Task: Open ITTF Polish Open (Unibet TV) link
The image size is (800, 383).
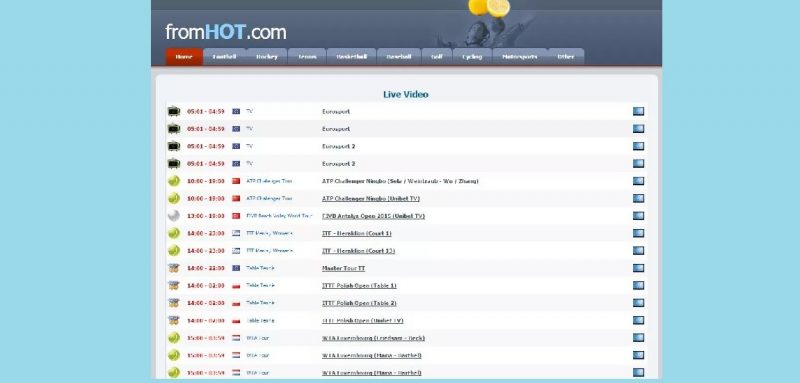Action: [x=362, y=320]
